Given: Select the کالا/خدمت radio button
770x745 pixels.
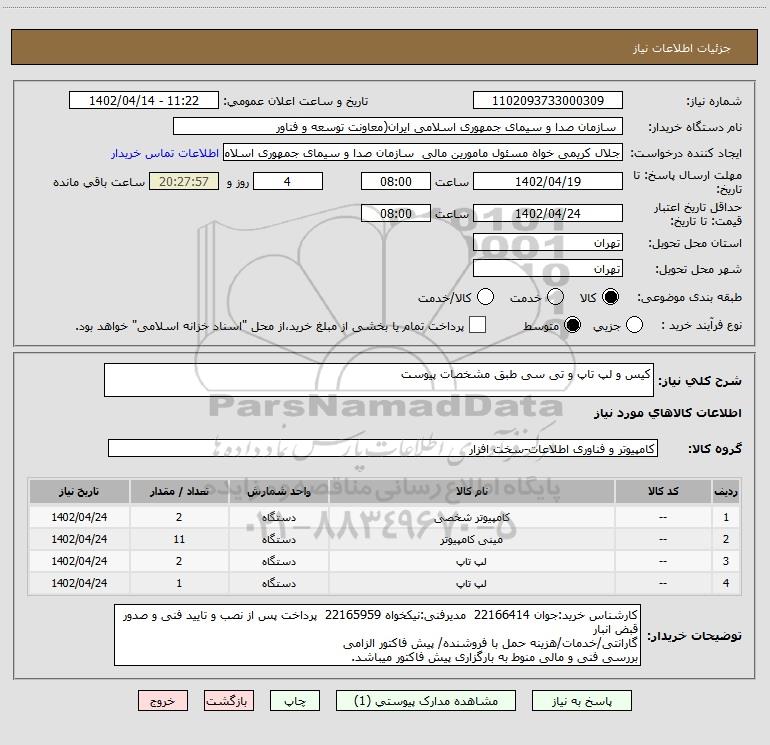Looking at the screenshot, I should tap(486, 297).
